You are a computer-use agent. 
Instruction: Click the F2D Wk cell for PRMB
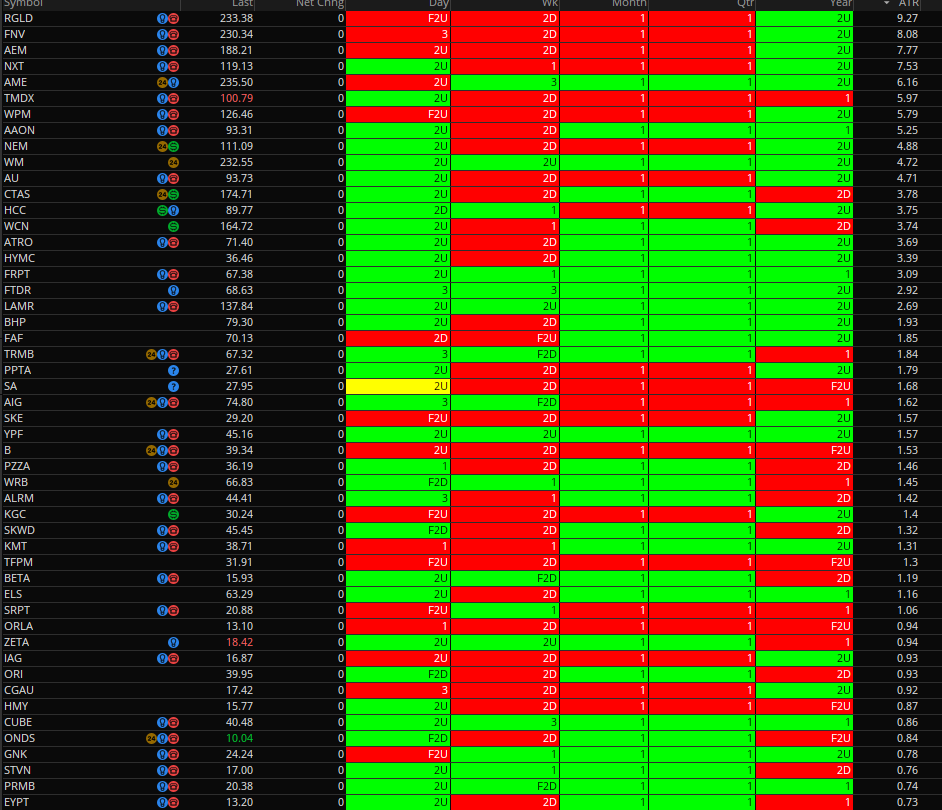coord(505,787)
